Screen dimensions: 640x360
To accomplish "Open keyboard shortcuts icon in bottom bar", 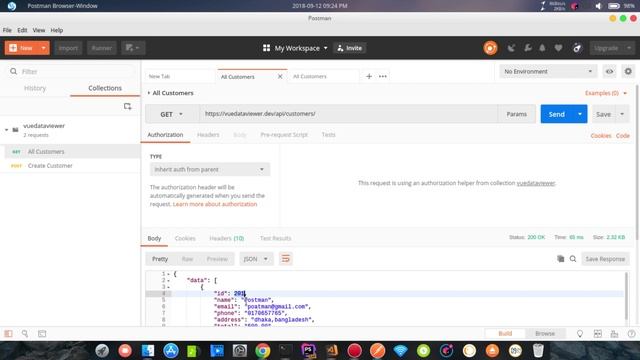I will 614,333.
